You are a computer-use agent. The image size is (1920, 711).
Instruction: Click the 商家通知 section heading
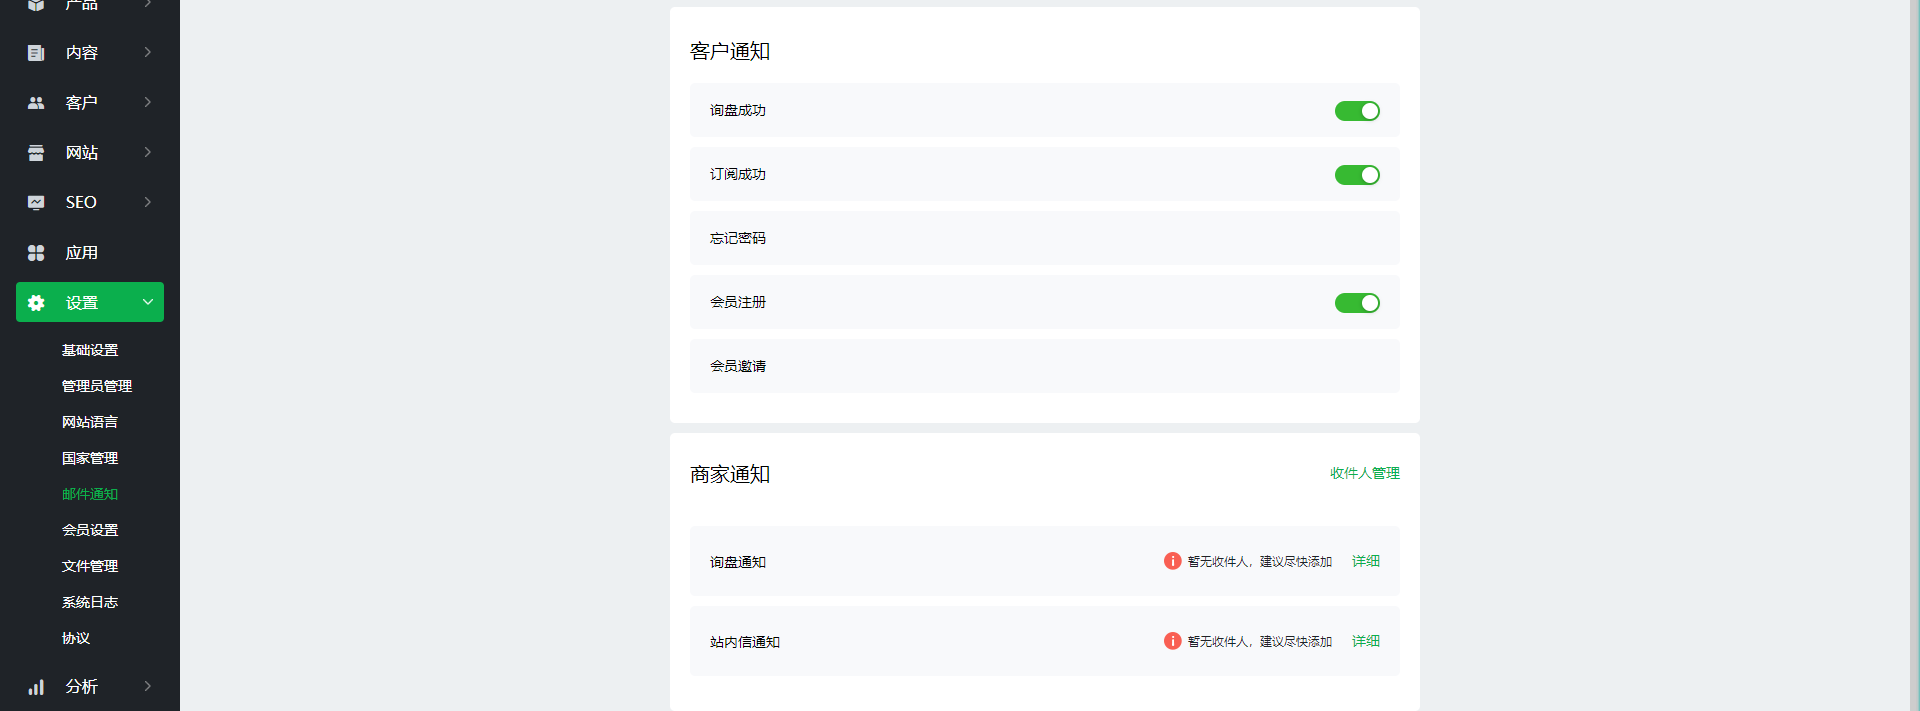click(x=730, y=474)
